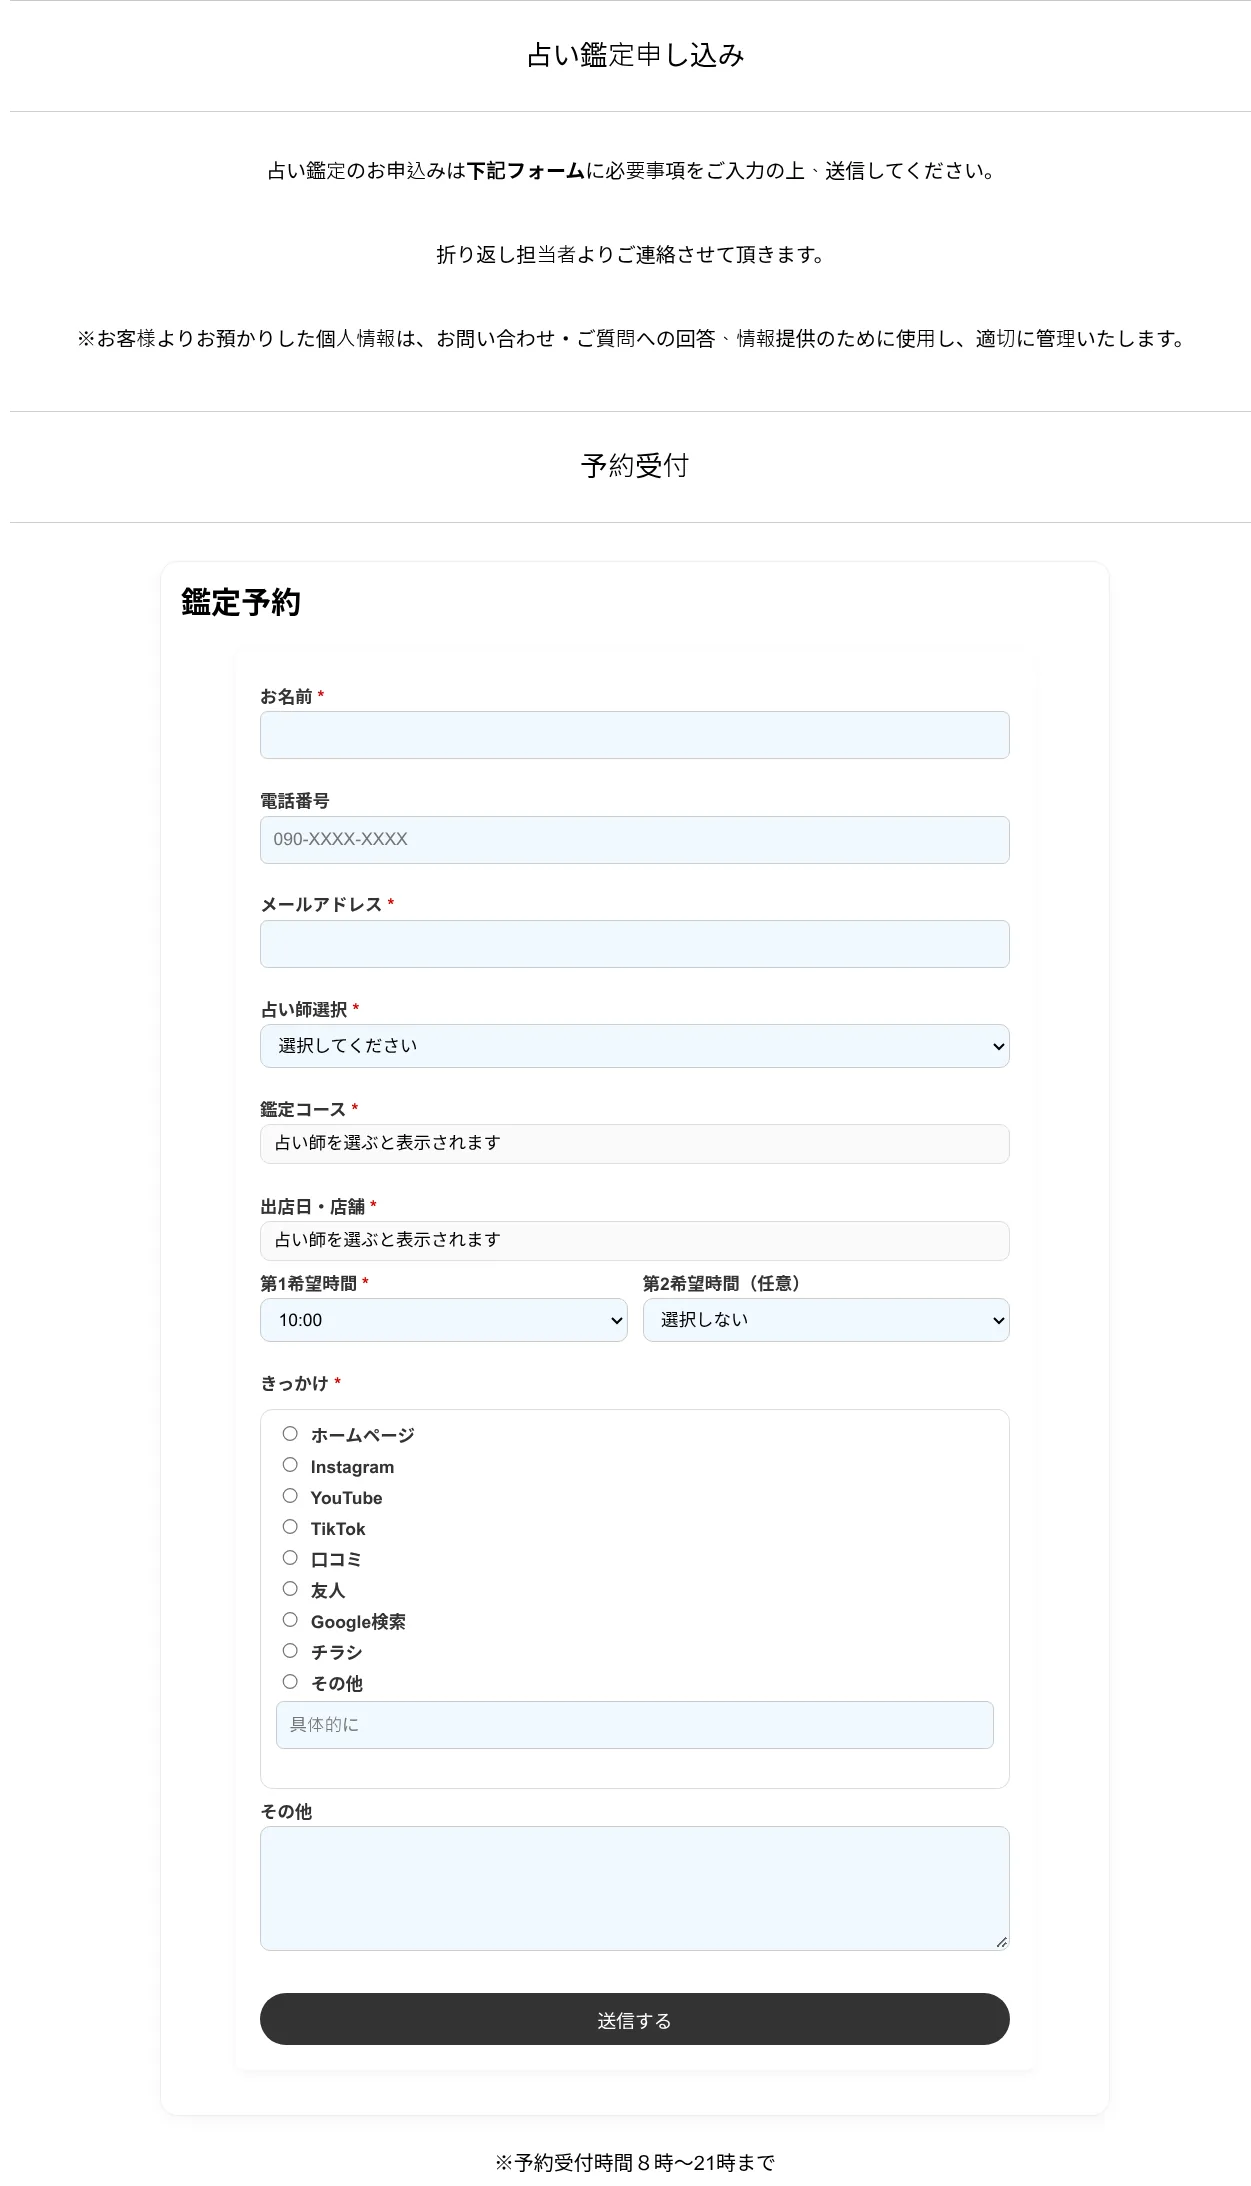Click the 占い鑑定申し込み page title
Screen dimensions: 1251x2186
click(635, 55)
